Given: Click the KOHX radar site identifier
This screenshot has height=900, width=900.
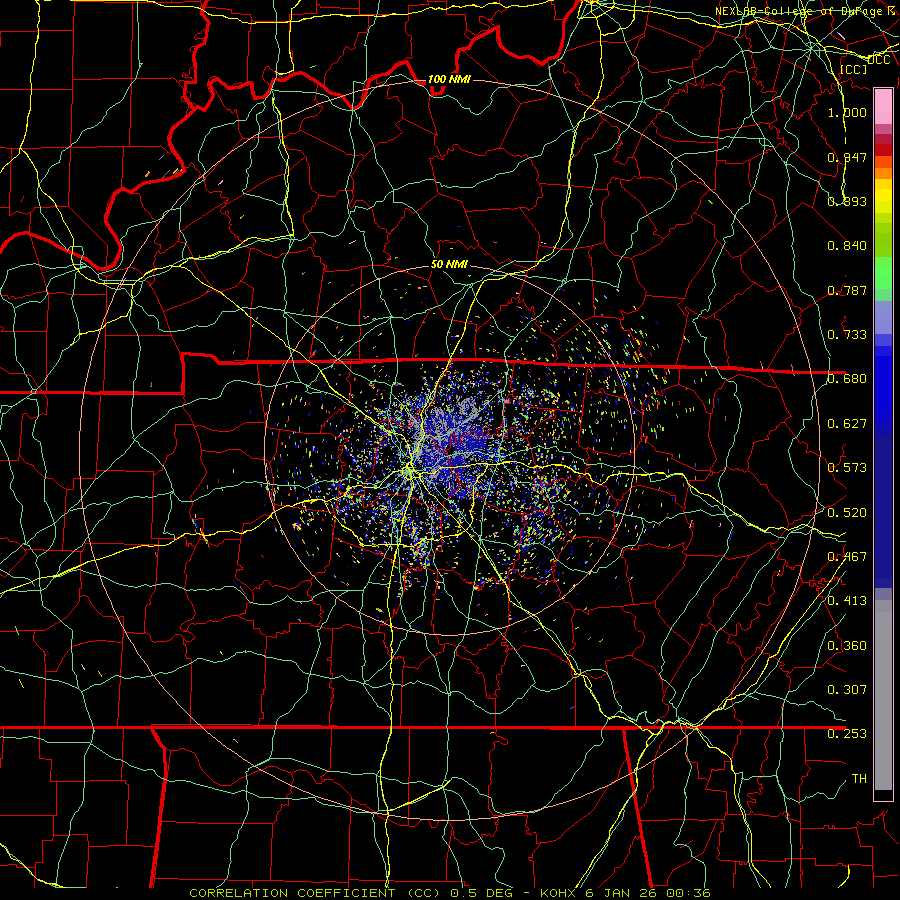Looking at the screenshot, I should click(560, 893).
